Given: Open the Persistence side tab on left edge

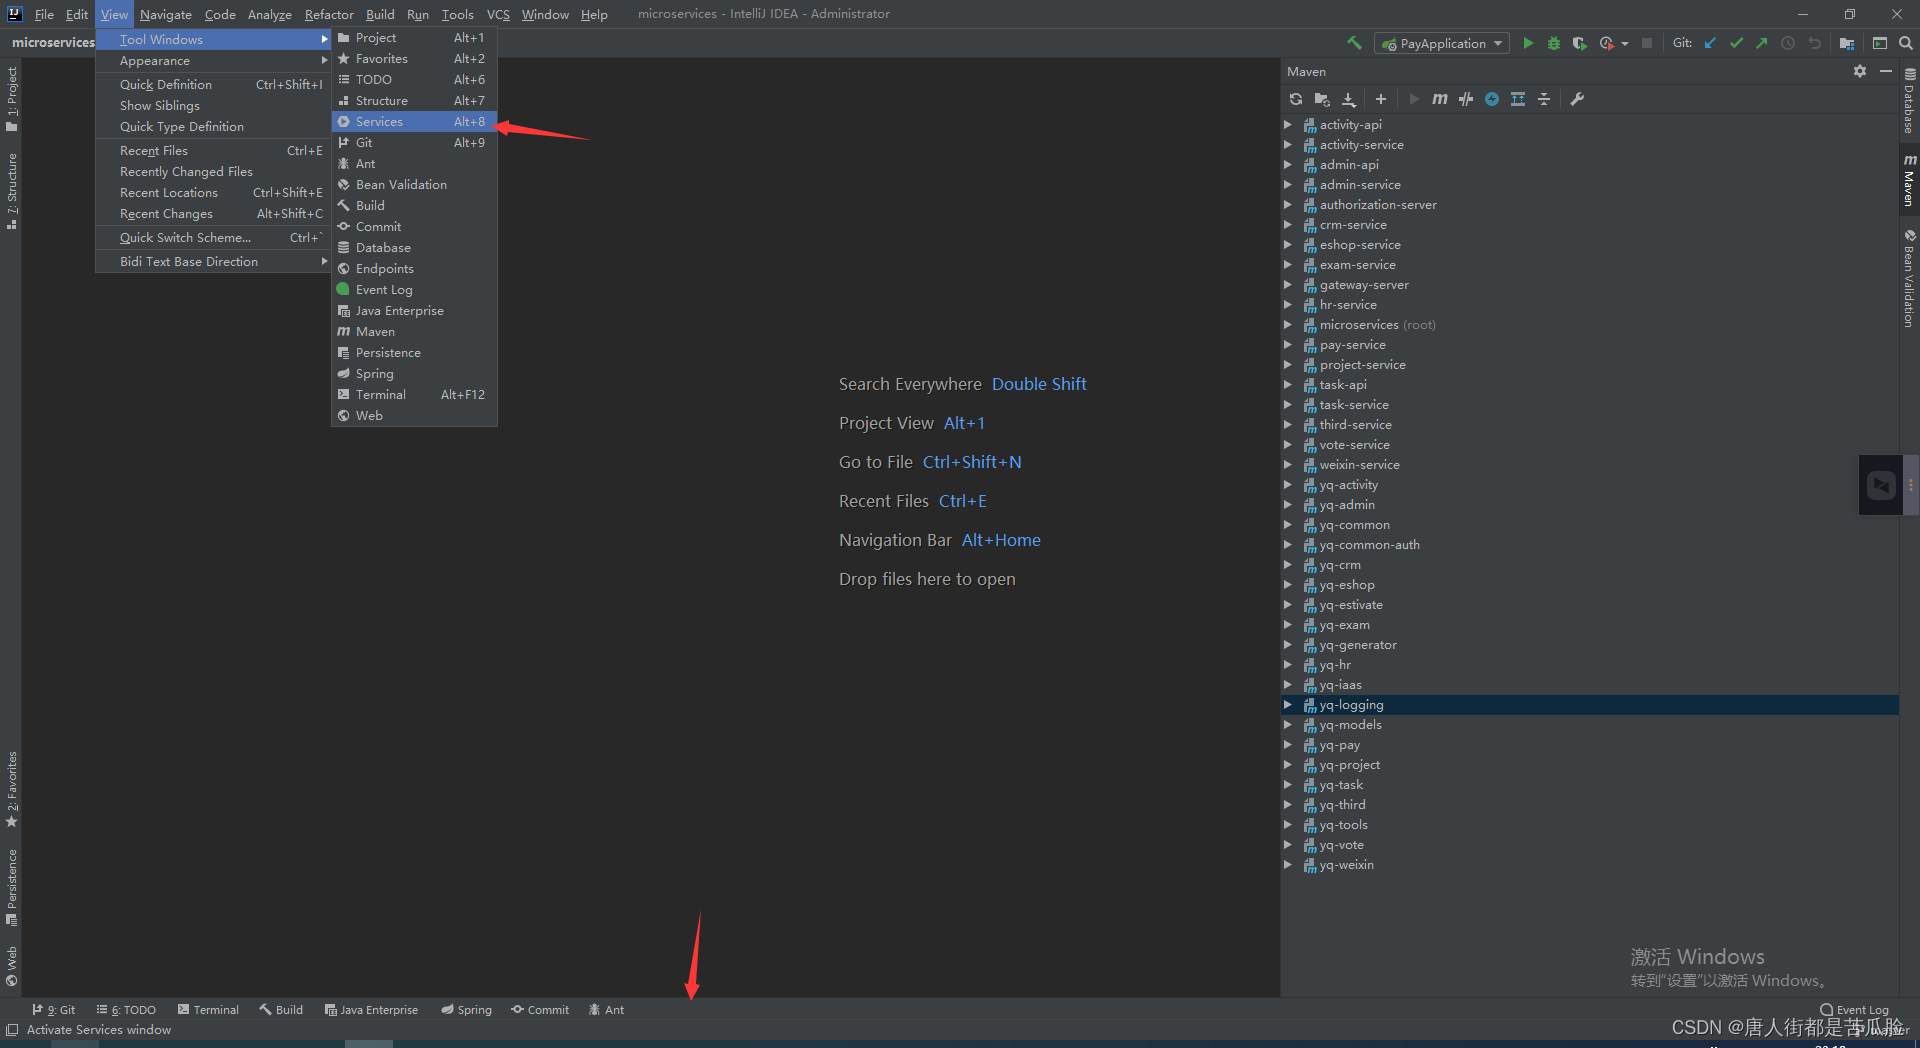Looking at the screenshot, I should point(12,887).
